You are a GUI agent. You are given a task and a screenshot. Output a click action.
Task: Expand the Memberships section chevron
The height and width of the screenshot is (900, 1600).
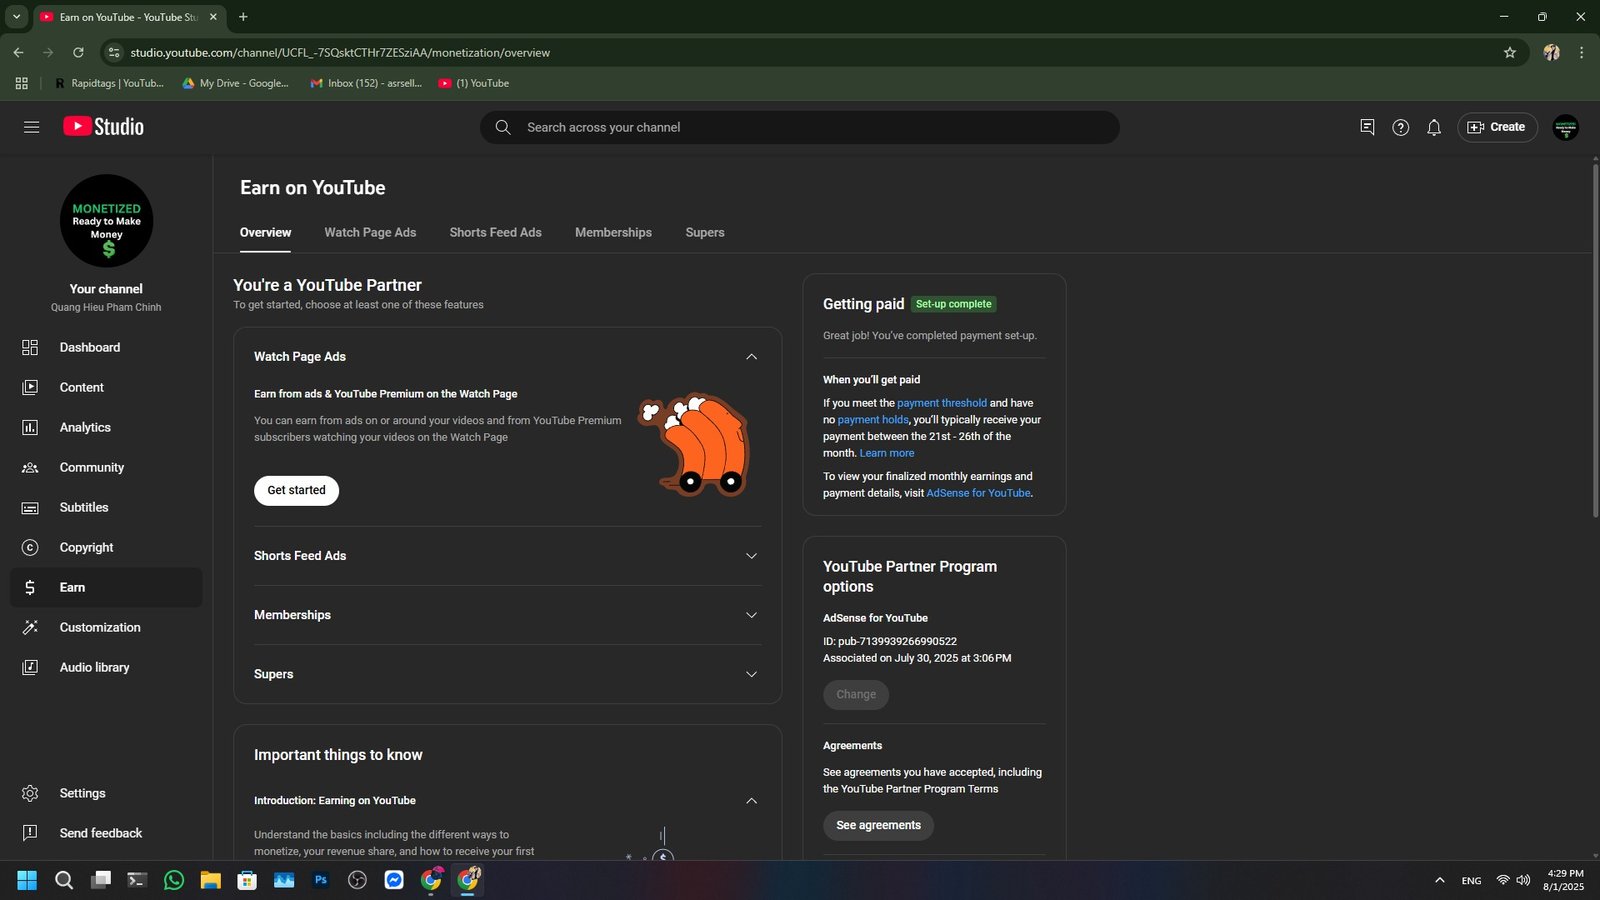pyautogui.click(x=751, y=615)
